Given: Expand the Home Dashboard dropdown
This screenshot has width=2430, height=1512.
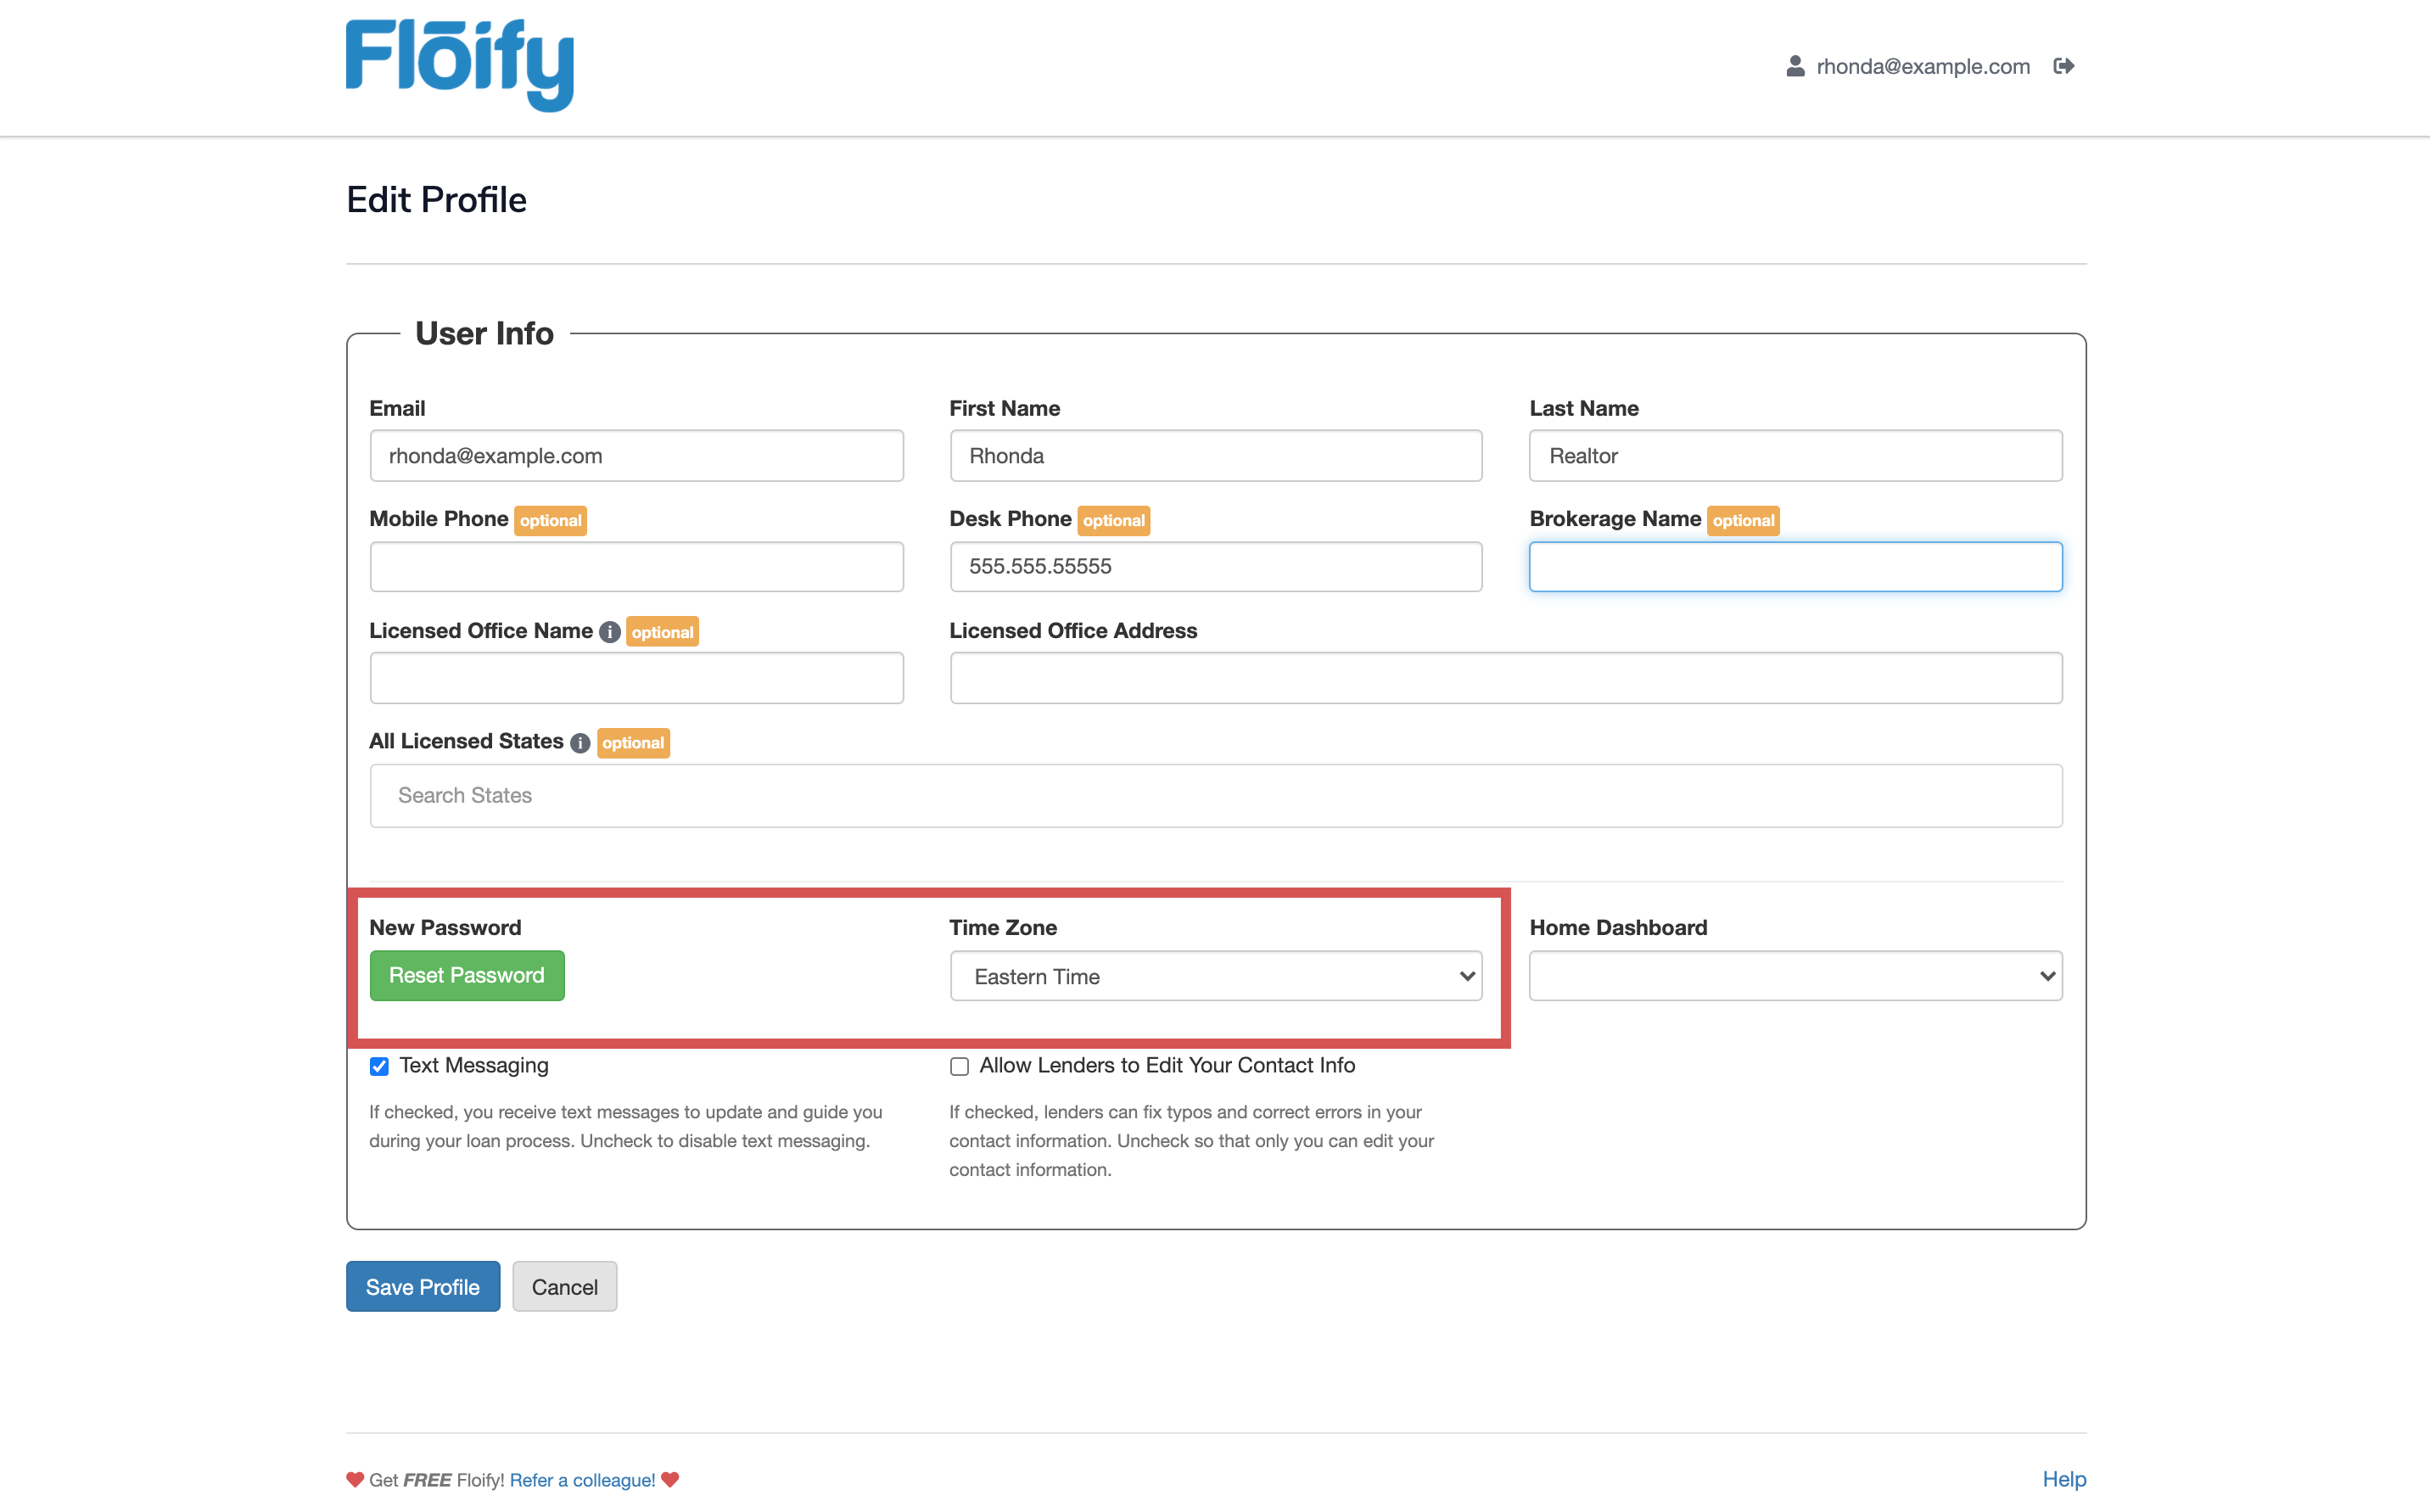Looking at the screenshot, I should click(1795, 976).
